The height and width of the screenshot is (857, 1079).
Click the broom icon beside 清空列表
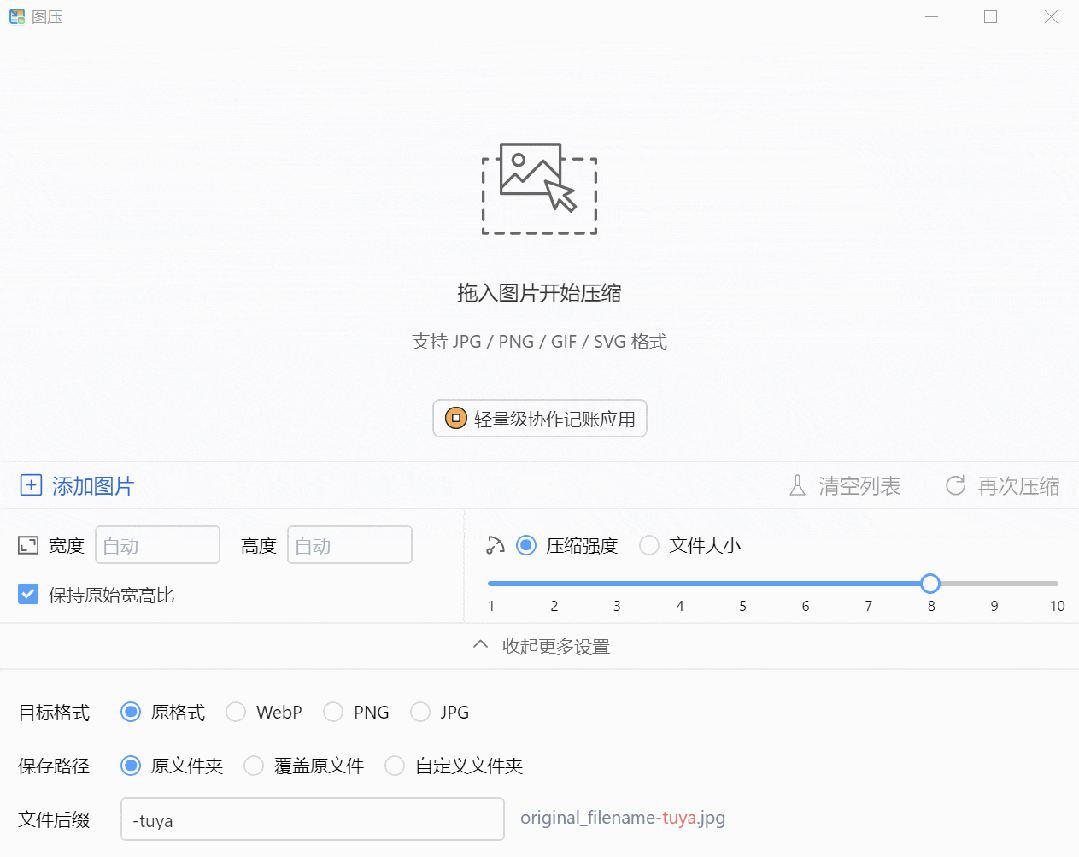797,486
